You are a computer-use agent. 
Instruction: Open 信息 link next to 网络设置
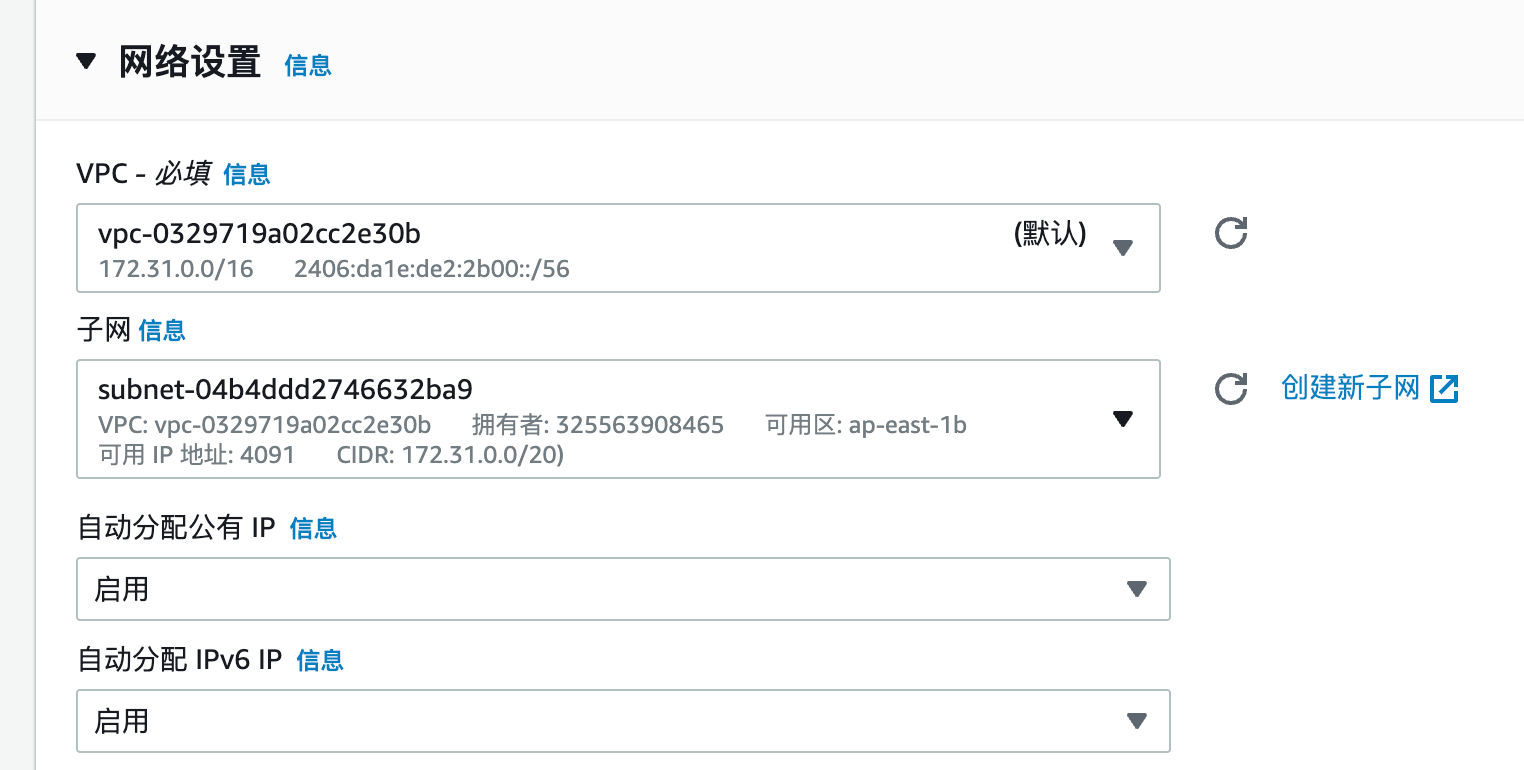tap(308, 66)
